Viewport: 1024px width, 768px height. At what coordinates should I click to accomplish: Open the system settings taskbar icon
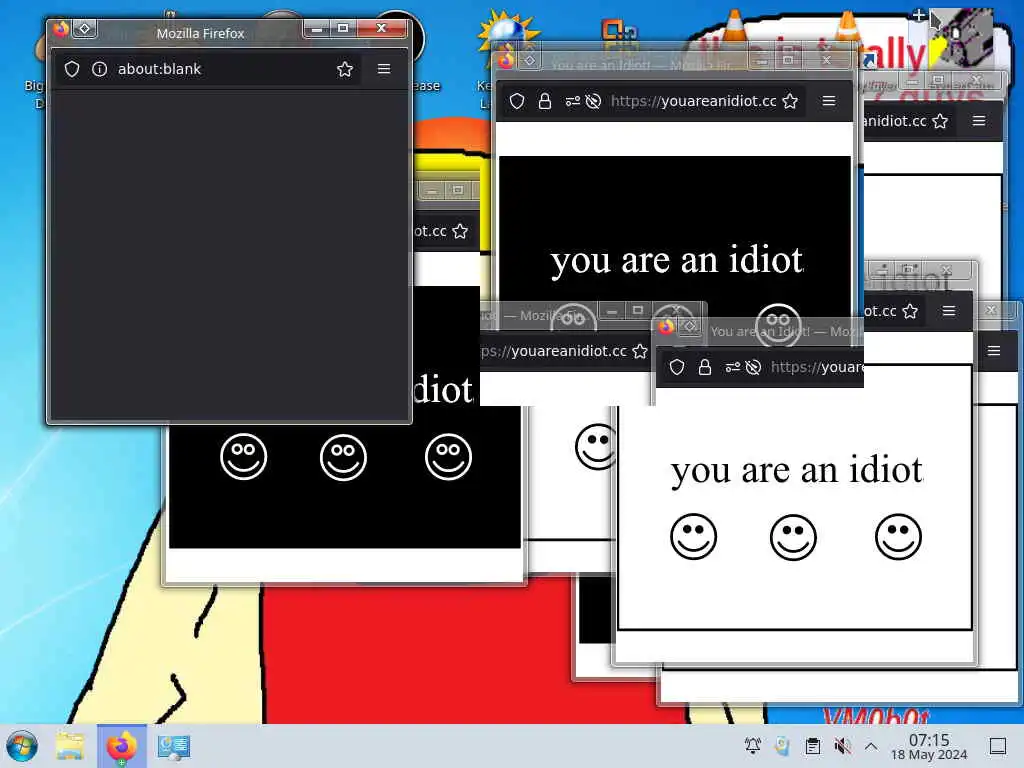(174, 746)
